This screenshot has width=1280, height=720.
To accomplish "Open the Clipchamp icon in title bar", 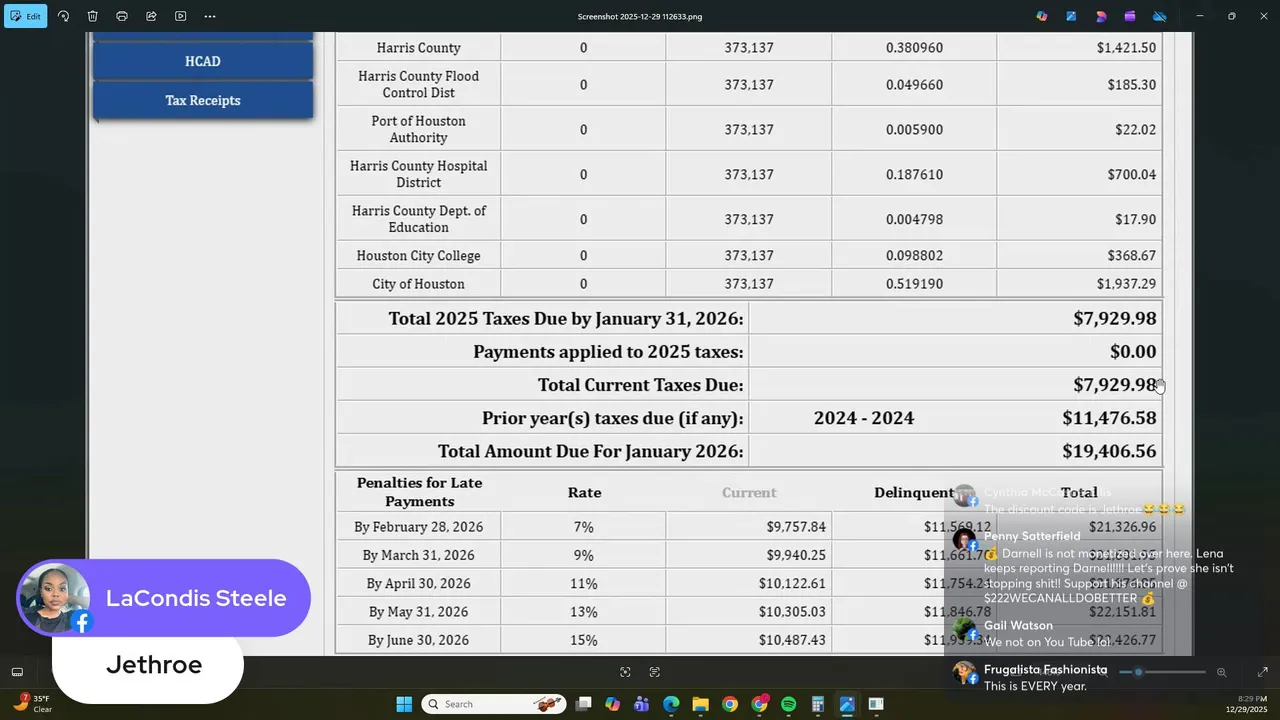I will 1130,16.
